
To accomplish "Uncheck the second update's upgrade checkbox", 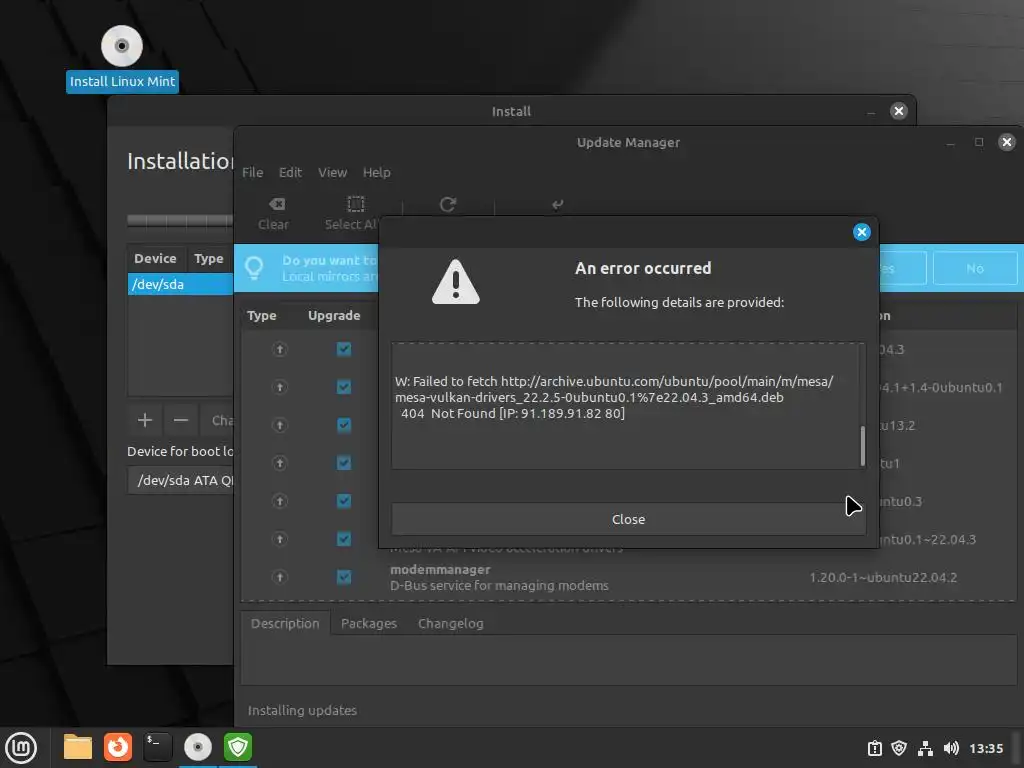I will (344, 387).
